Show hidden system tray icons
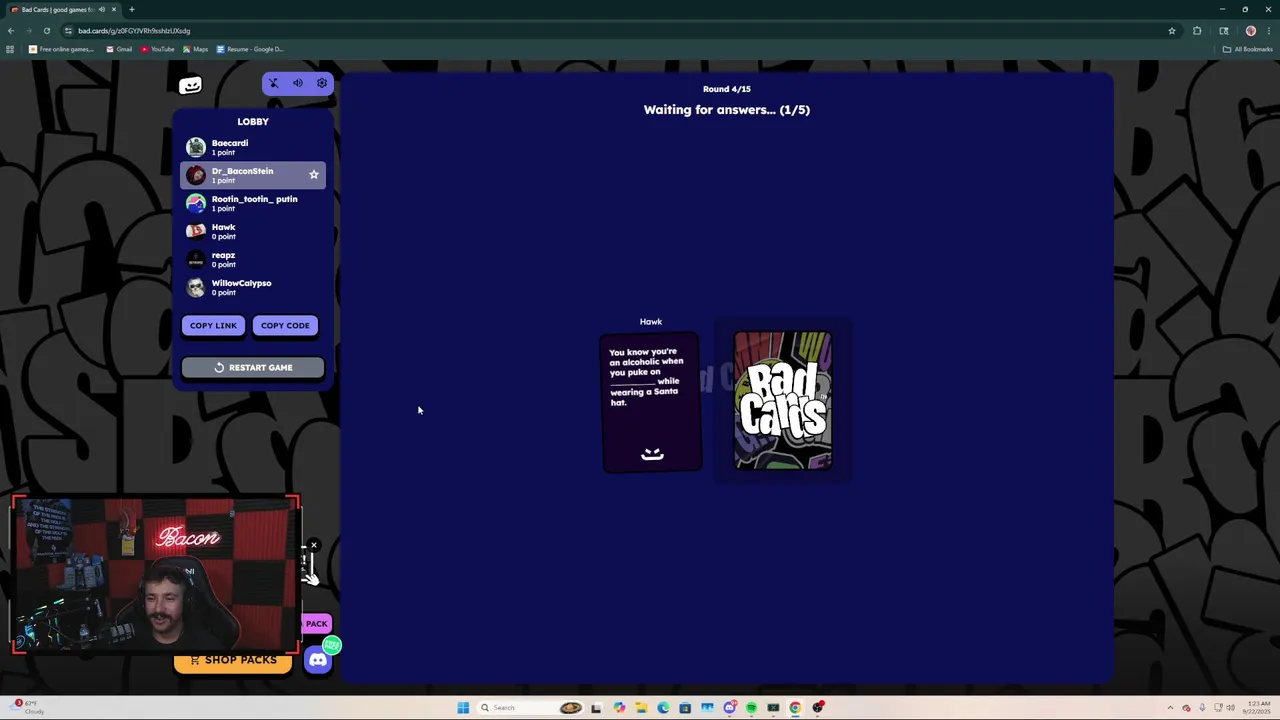The width and height of the screenshot is (1280, 720). 1170,708
